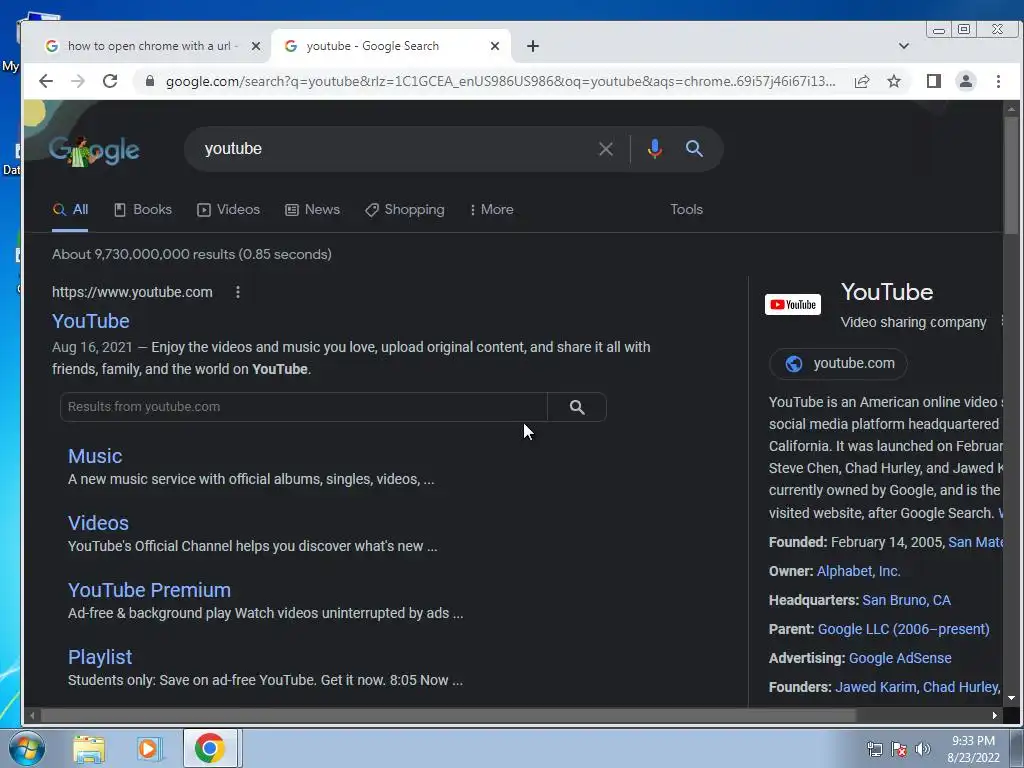Screen dimensions: 1024x768
Task: Click the 'Results from youtube.com' search field
Action: [x=304, y=407]
